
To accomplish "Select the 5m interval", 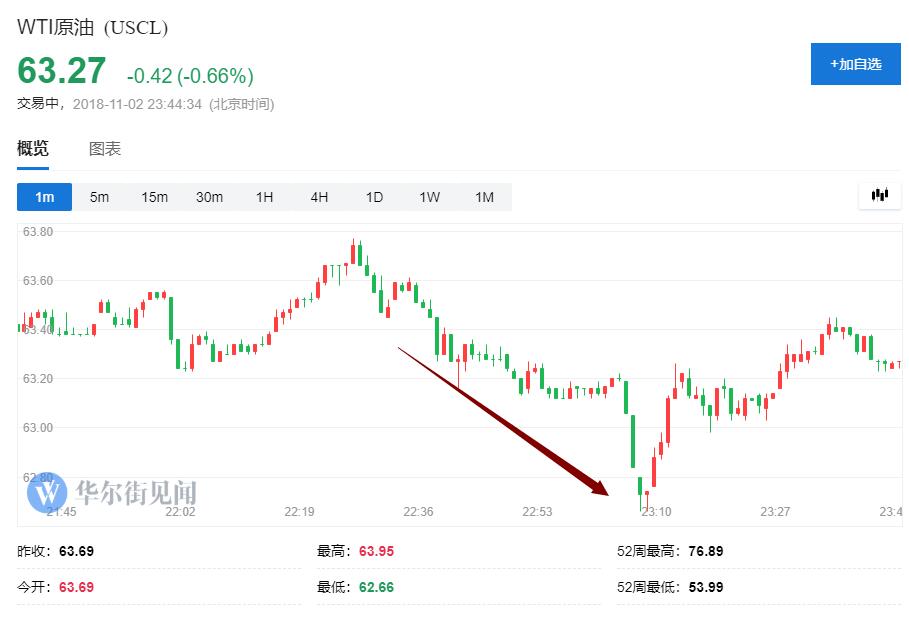I will (99, 197).
